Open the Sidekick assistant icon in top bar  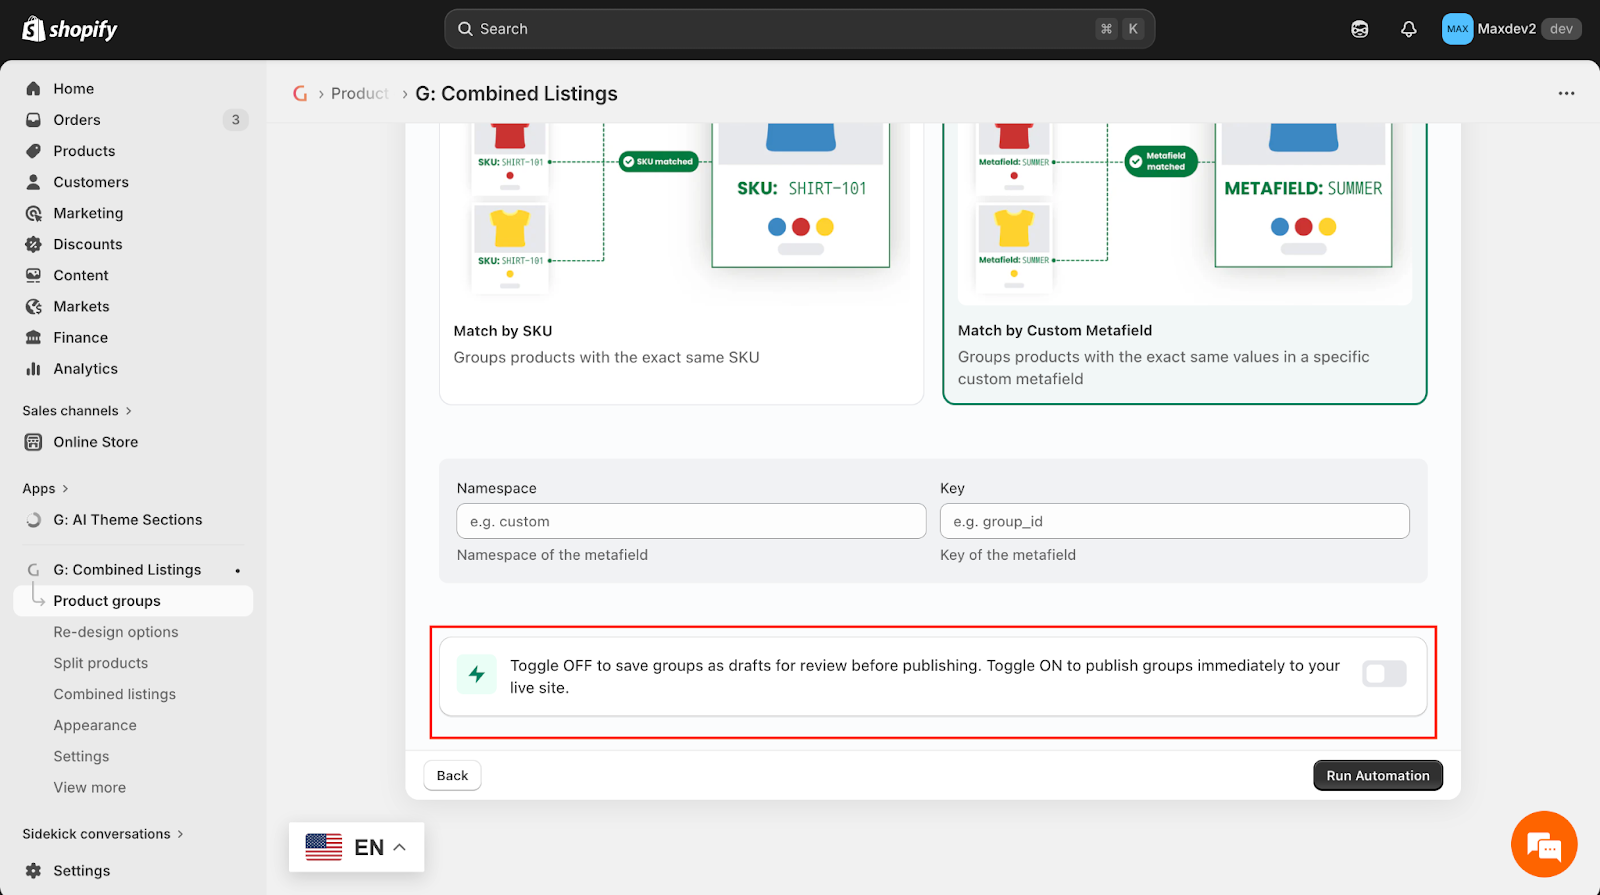(x=1360, y=29)
